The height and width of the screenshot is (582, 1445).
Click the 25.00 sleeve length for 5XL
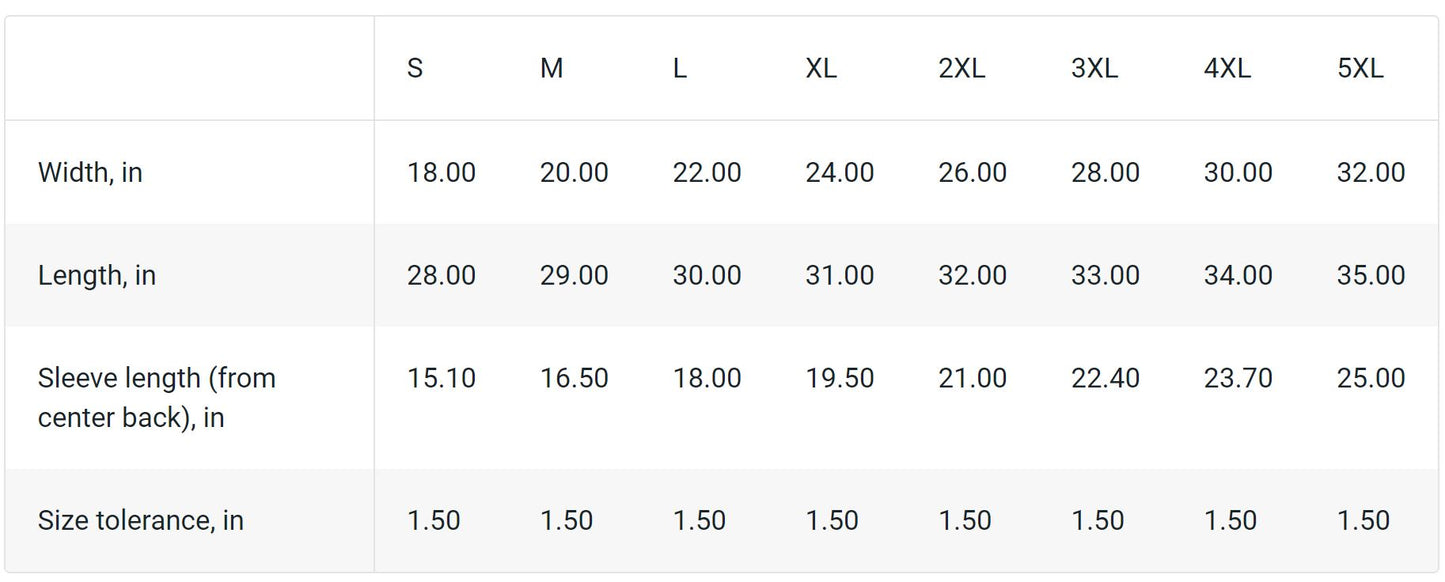[x=1370, y=378]
